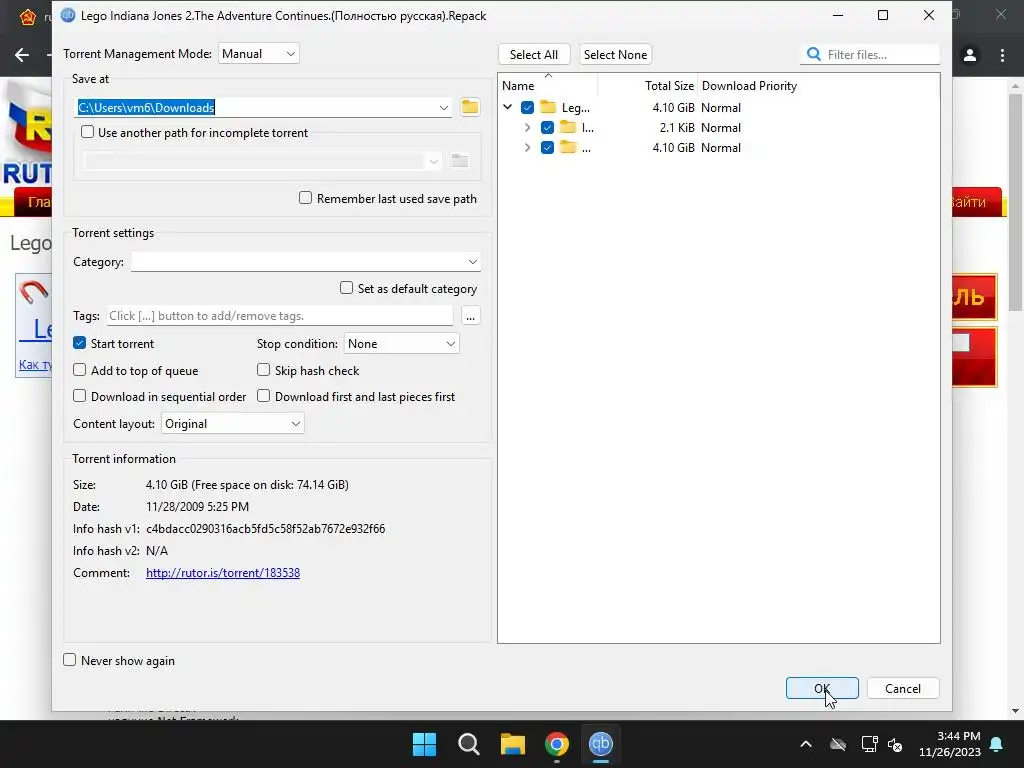This screenshot has width=1024, height=768.
Task: Click Select All files
Action: coord(534,54)
